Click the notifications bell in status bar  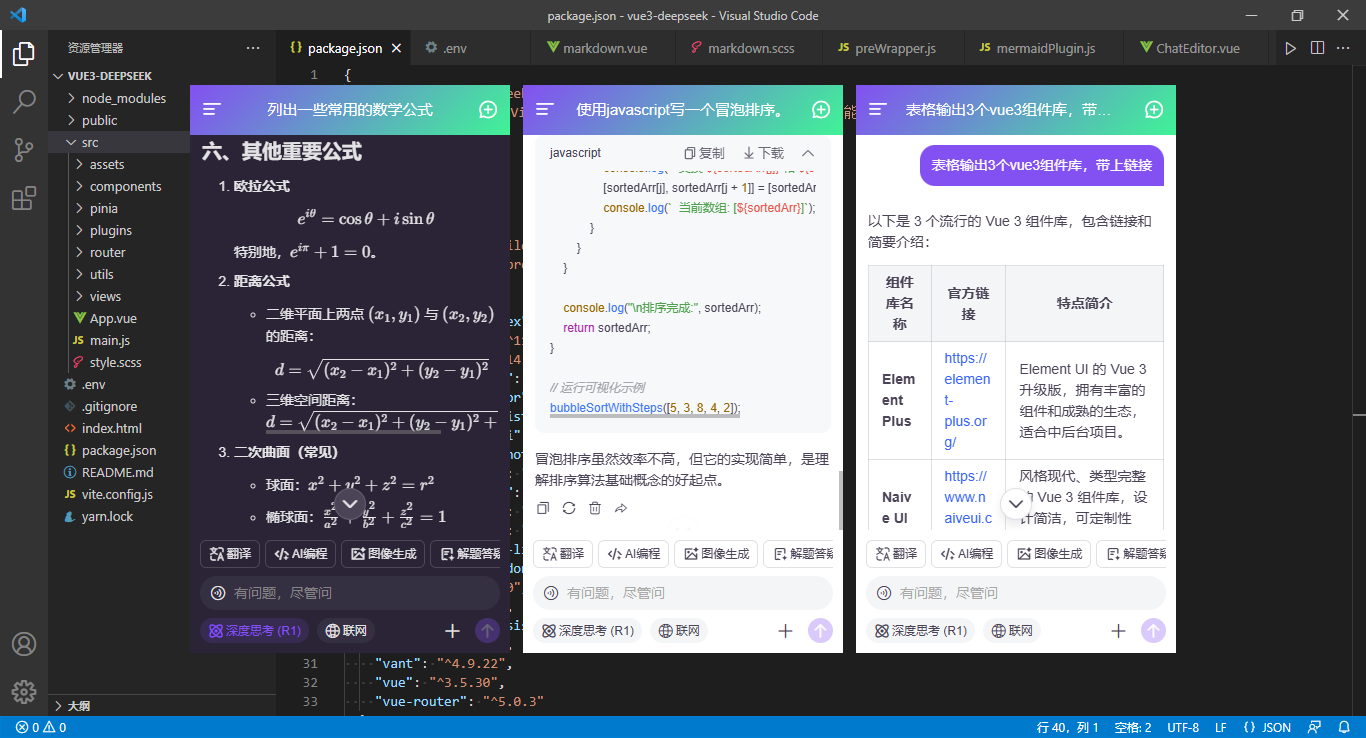coord(1344,727)
